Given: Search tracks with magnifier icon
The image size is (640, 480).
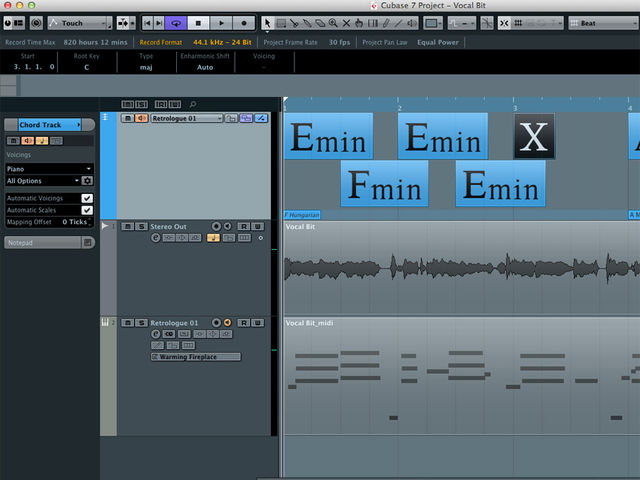Looking at the screenshot, I should click(193, 104).
